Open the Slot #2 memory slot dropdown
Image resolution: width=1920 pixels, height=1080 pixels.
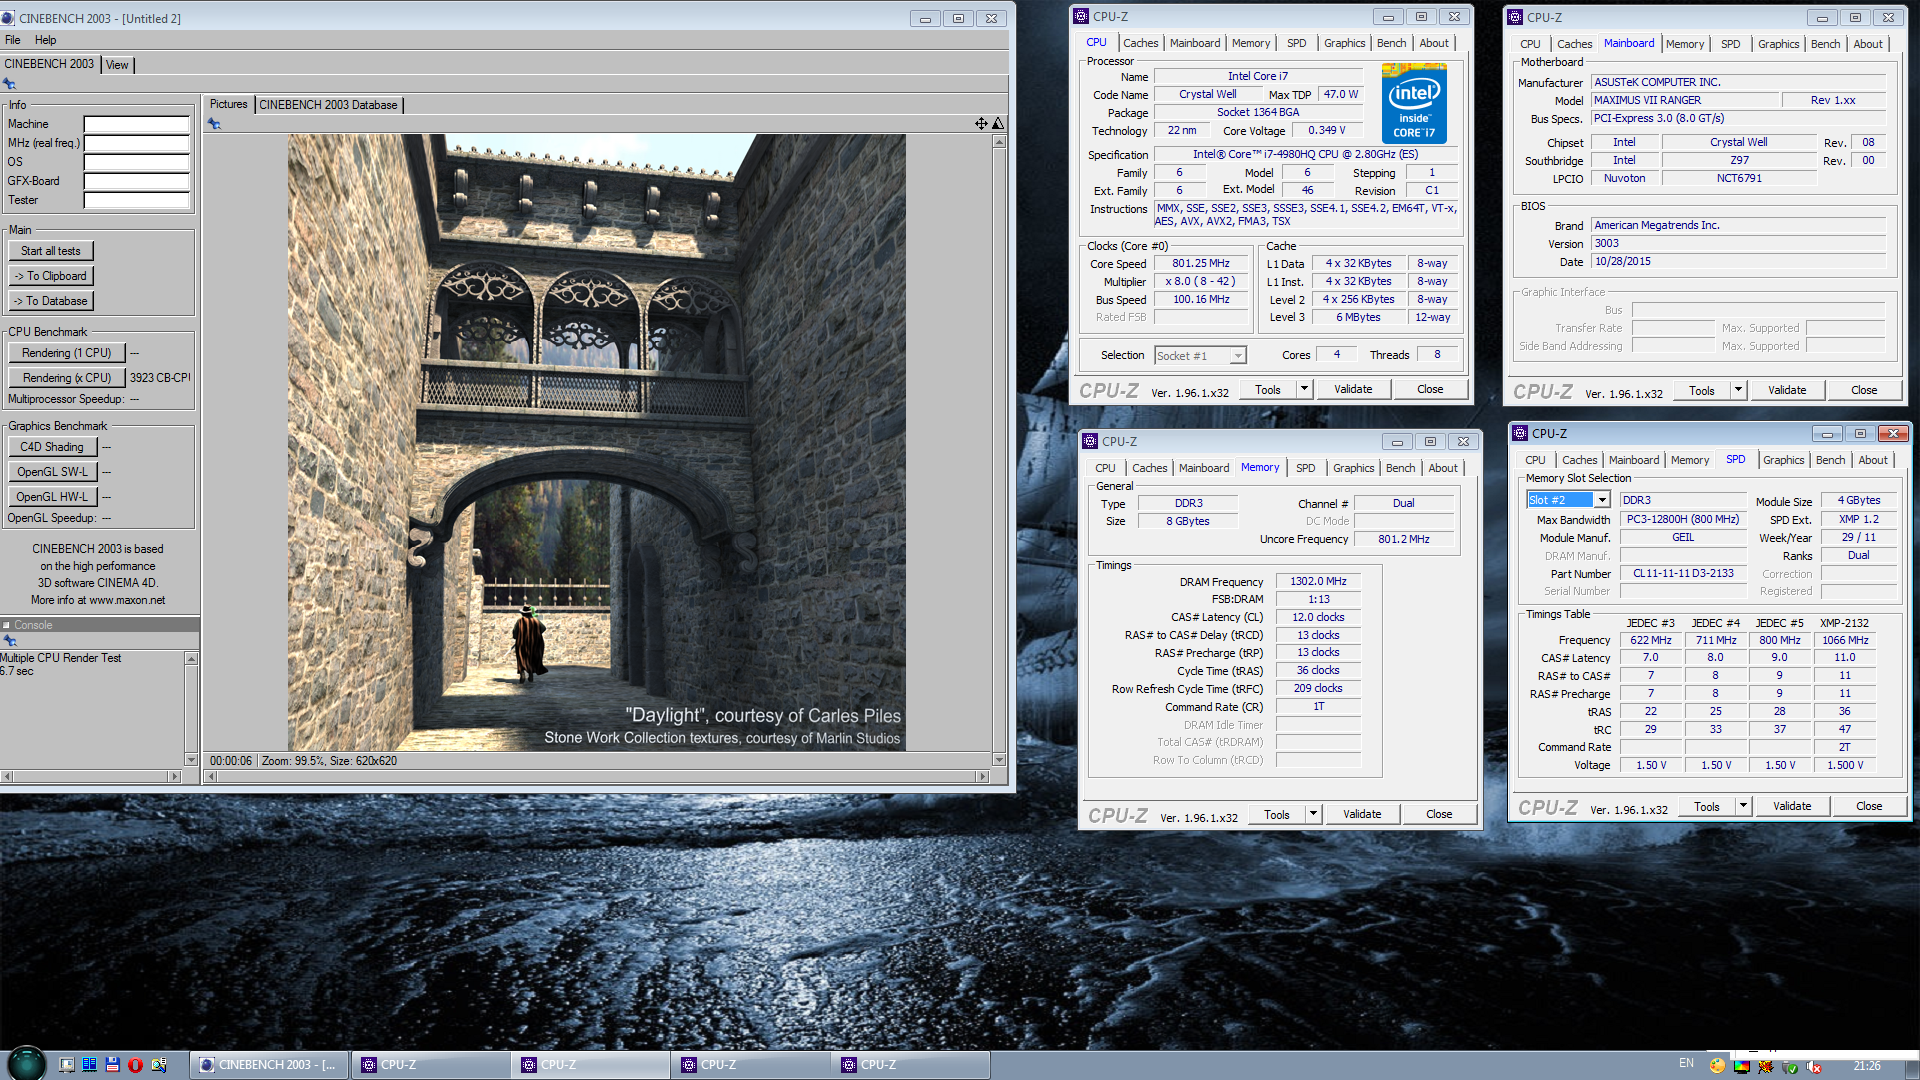click(1602, 500)
